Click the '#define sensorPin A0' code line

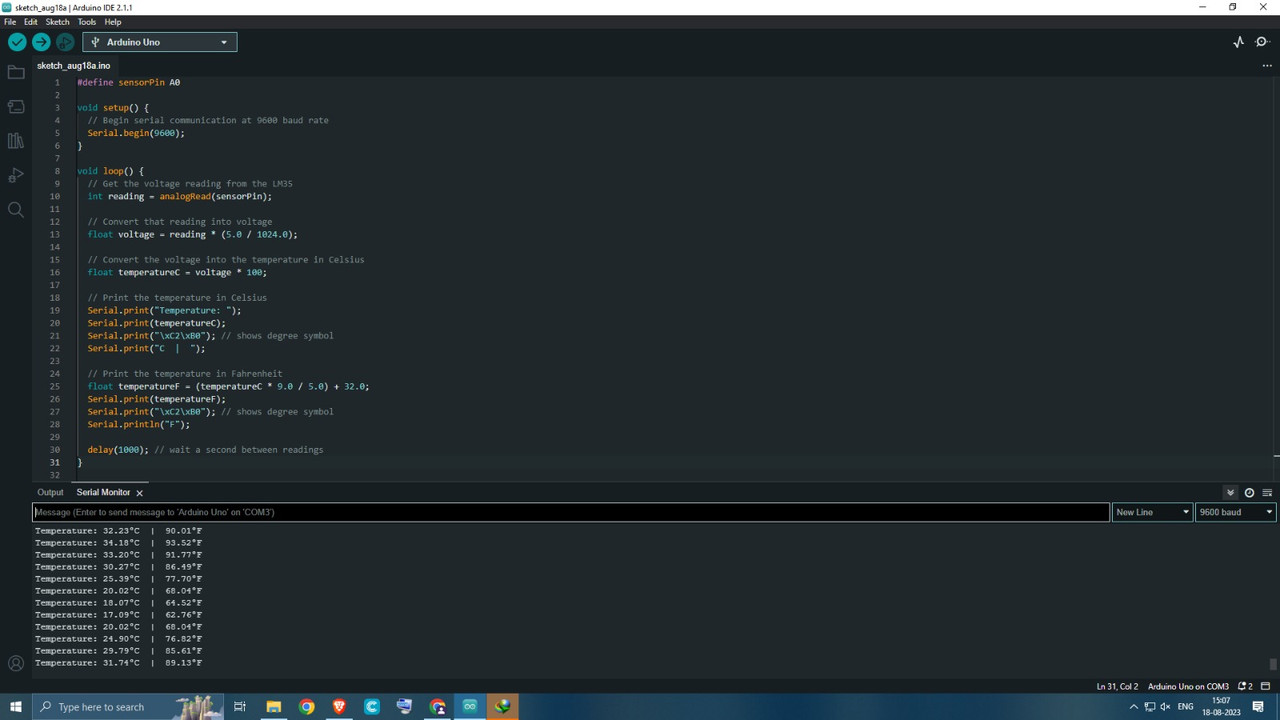pos(129,83)
